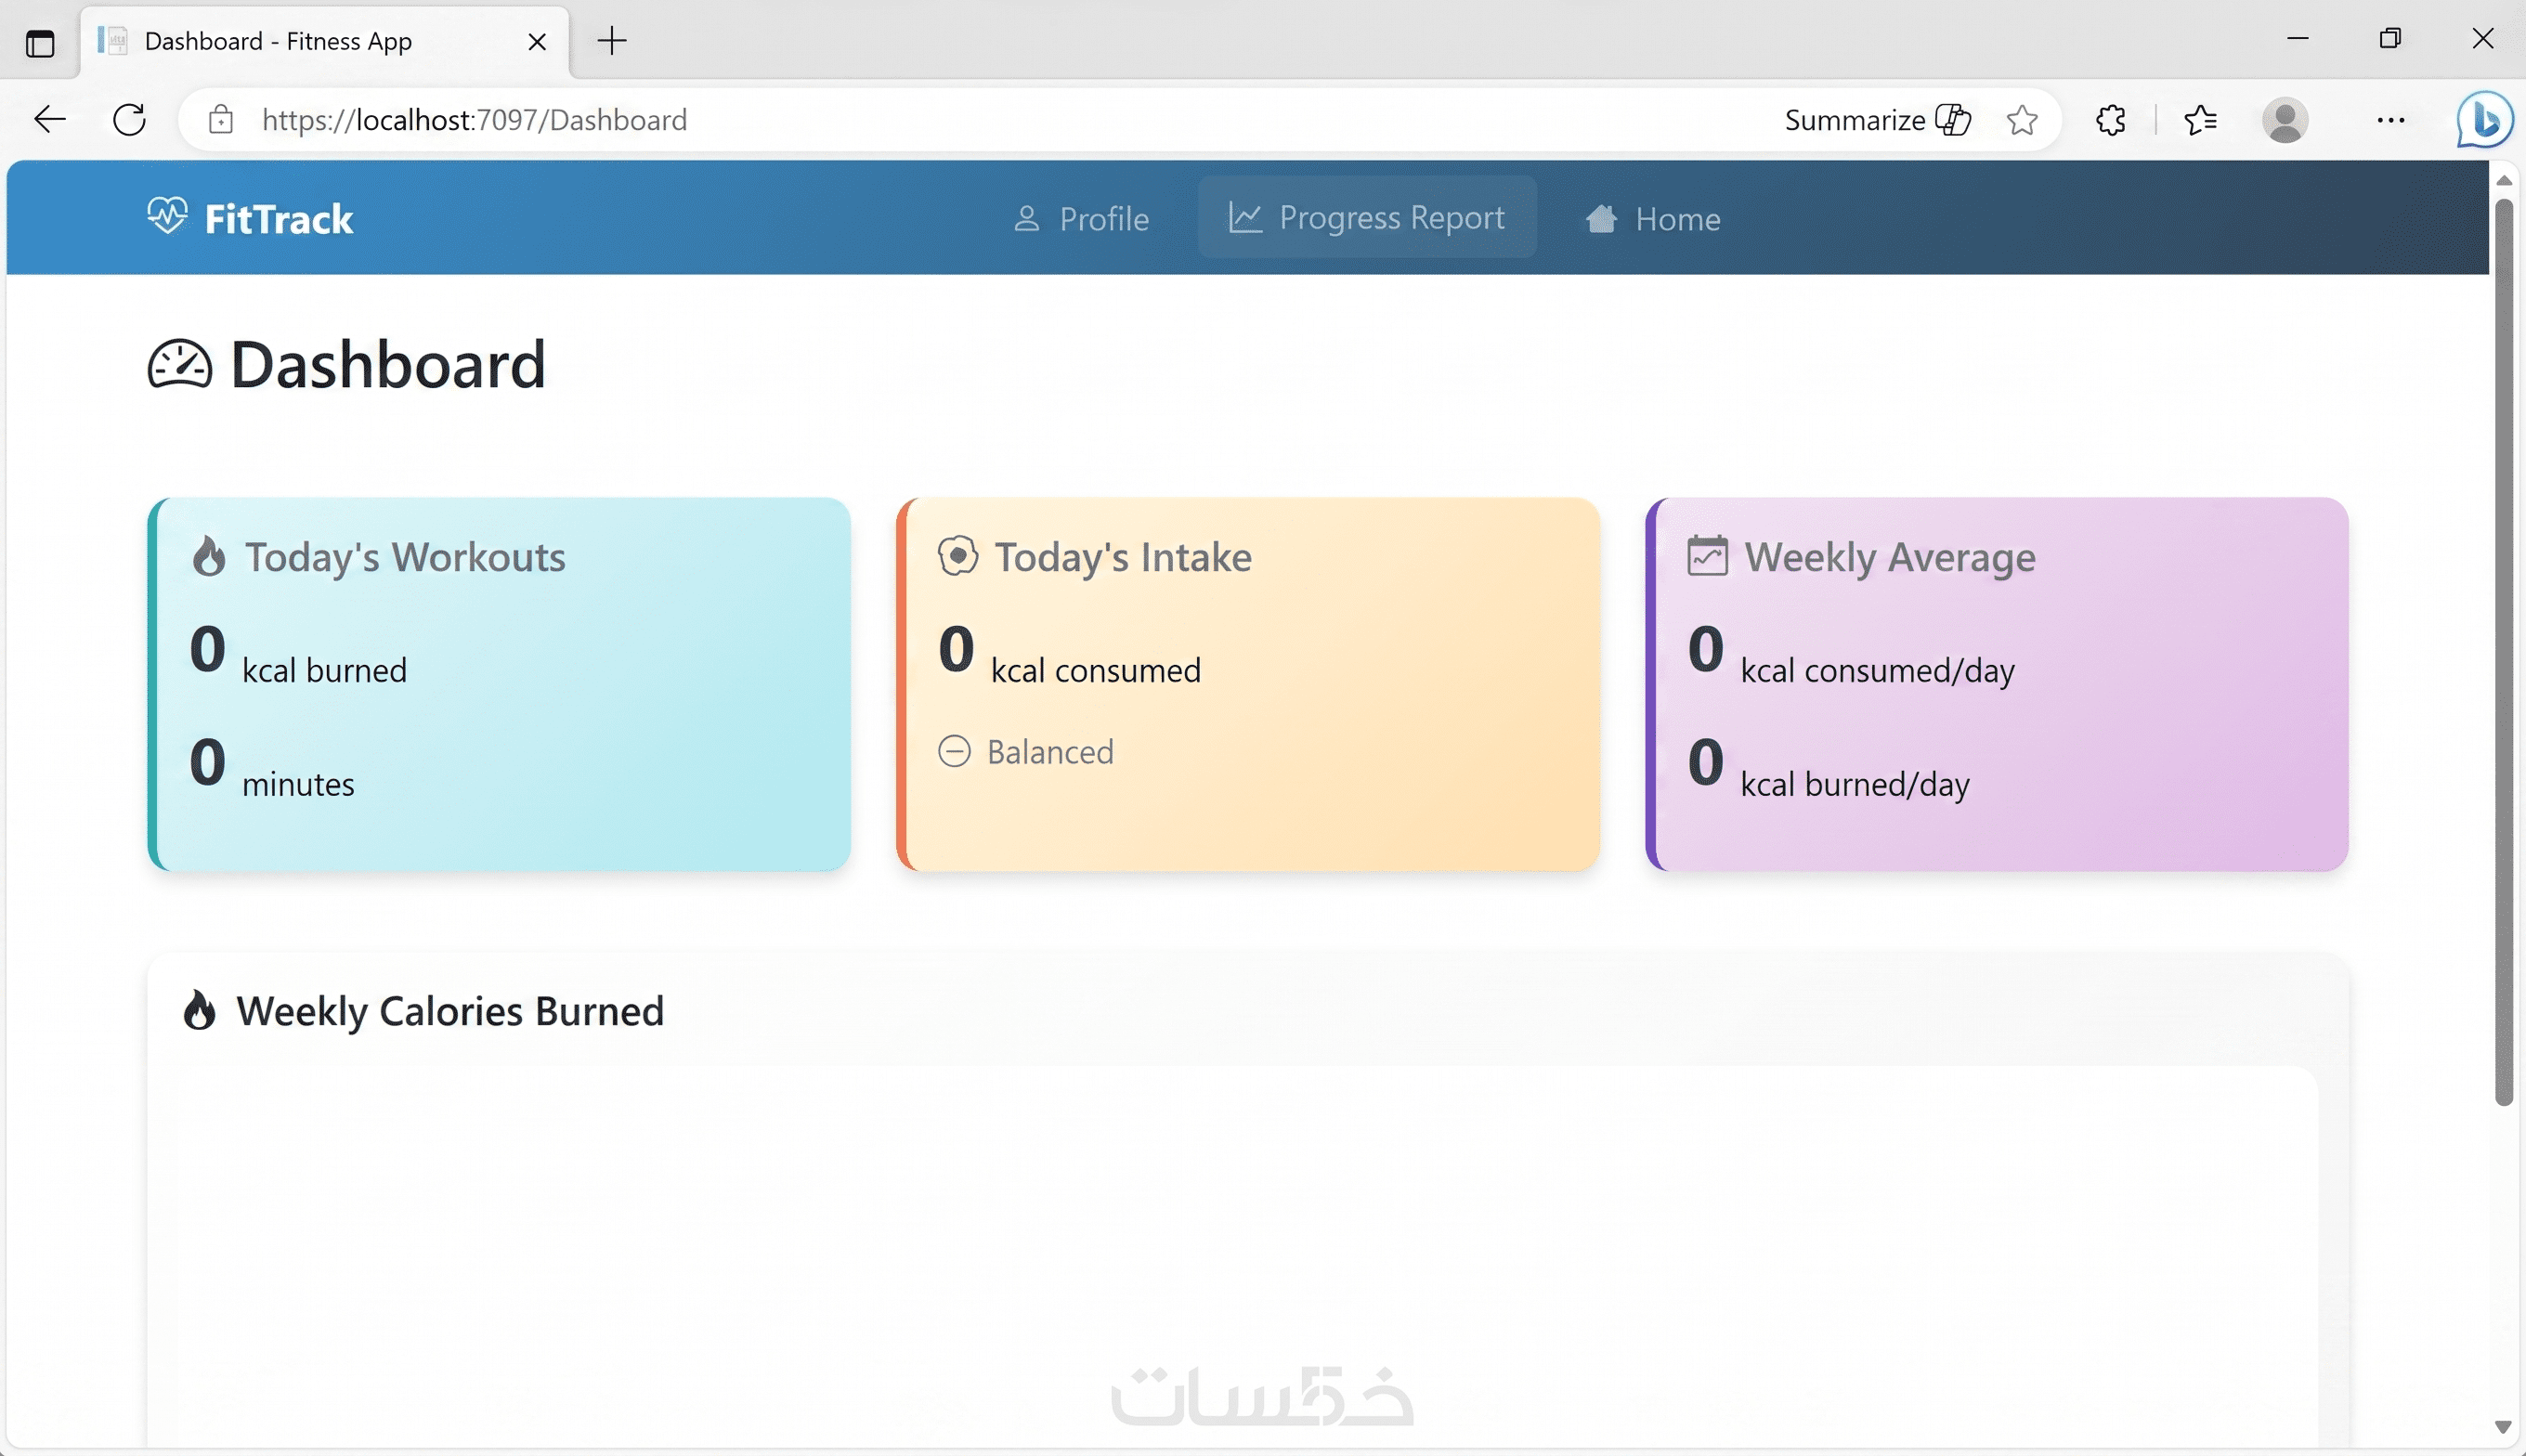Click the Weekly Calories Burned flame icon
Viewport: 2526px width, 1456px height.
pos(200,1010)
